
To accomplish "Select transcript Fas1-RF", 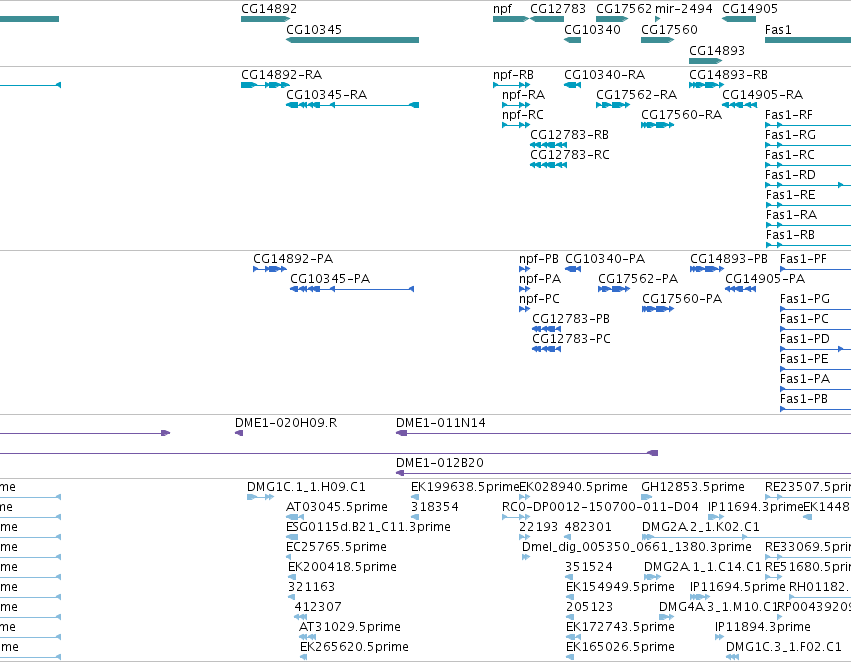I will pyautogui.click(x=789, y=115).
